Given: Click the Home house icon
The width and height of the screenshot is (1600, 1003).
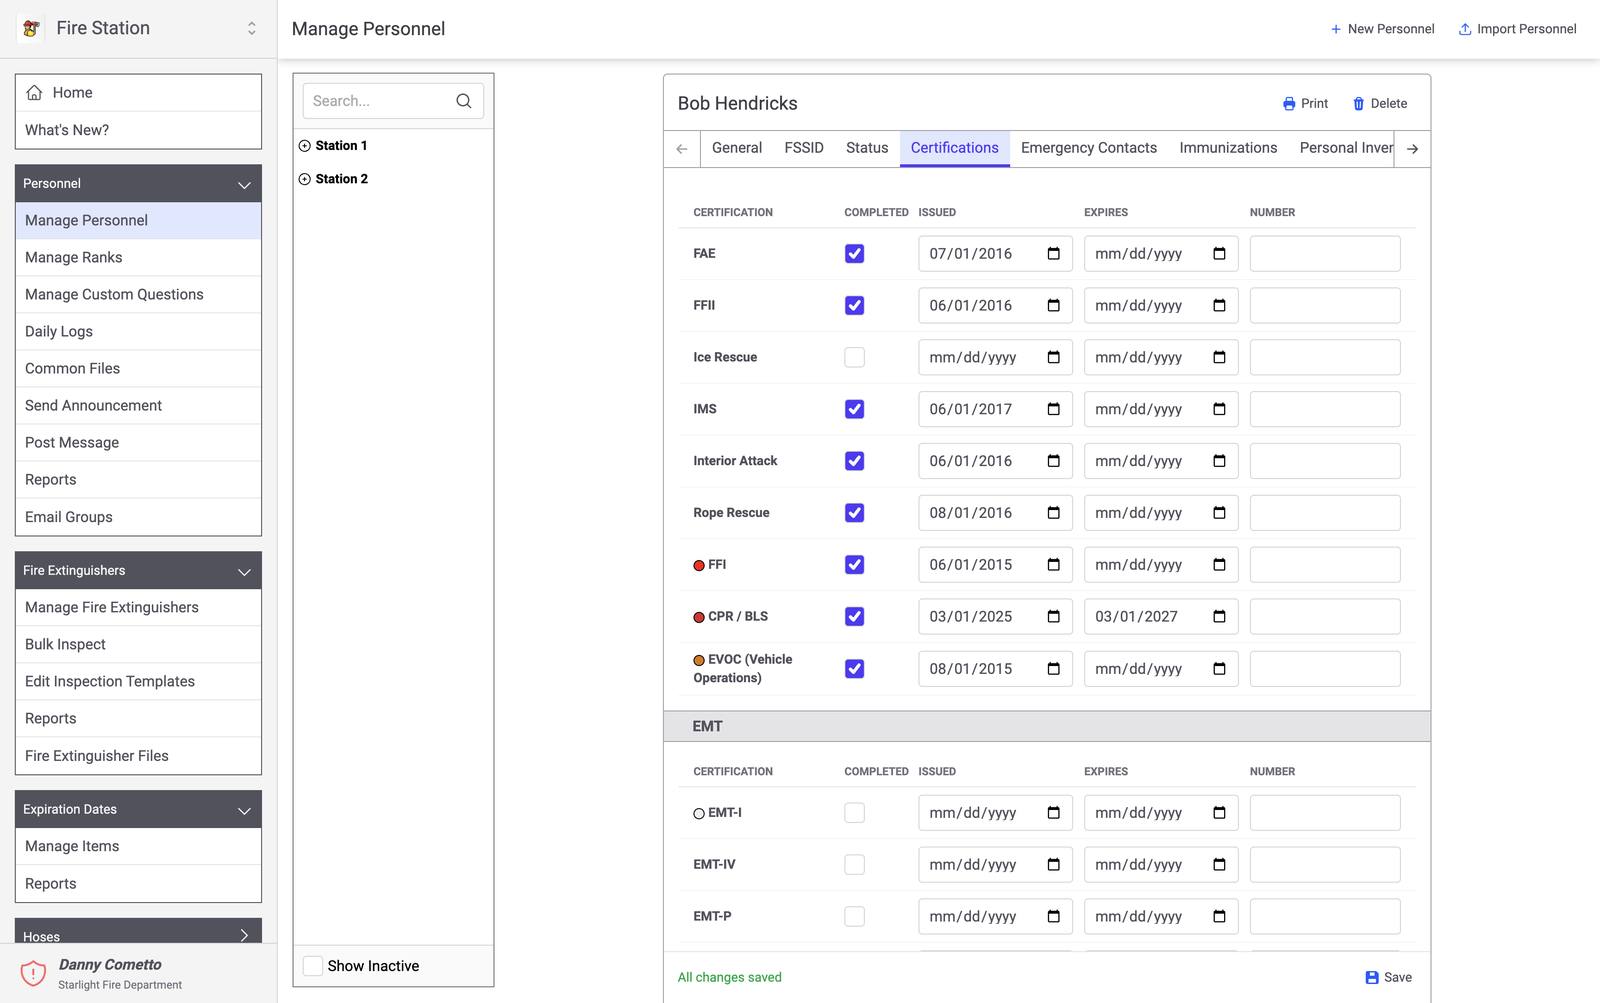Looking at the screenshot, I should pyautogui.click(x=34, y=92).
